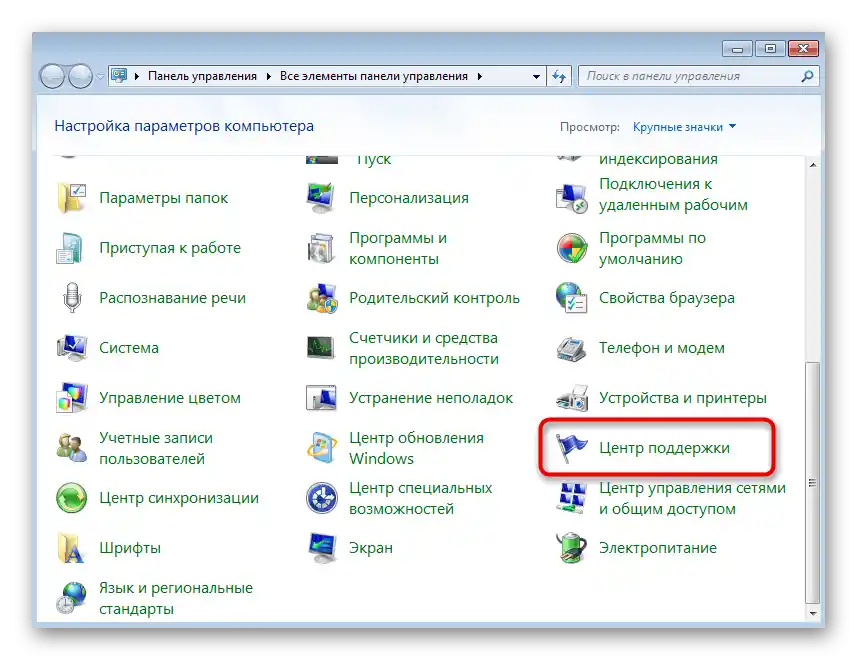This screenshot has width=857, height=660.
Task: Open the Центр обновления Windows icon
Action: (322, 448)
